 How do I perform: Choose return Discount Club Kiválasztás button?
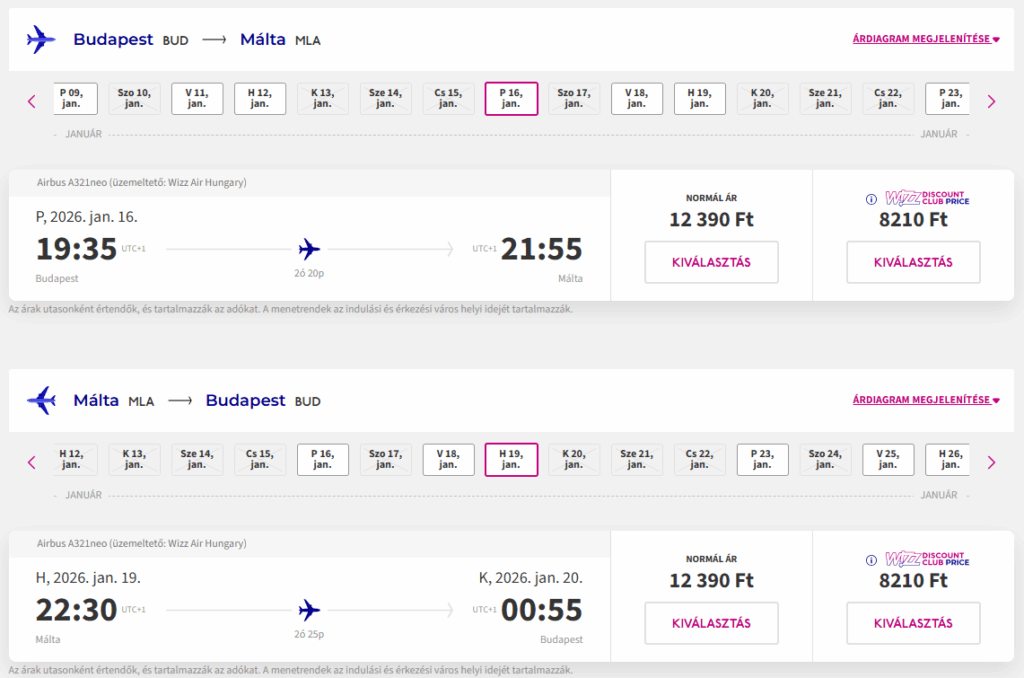pos(913,623)
